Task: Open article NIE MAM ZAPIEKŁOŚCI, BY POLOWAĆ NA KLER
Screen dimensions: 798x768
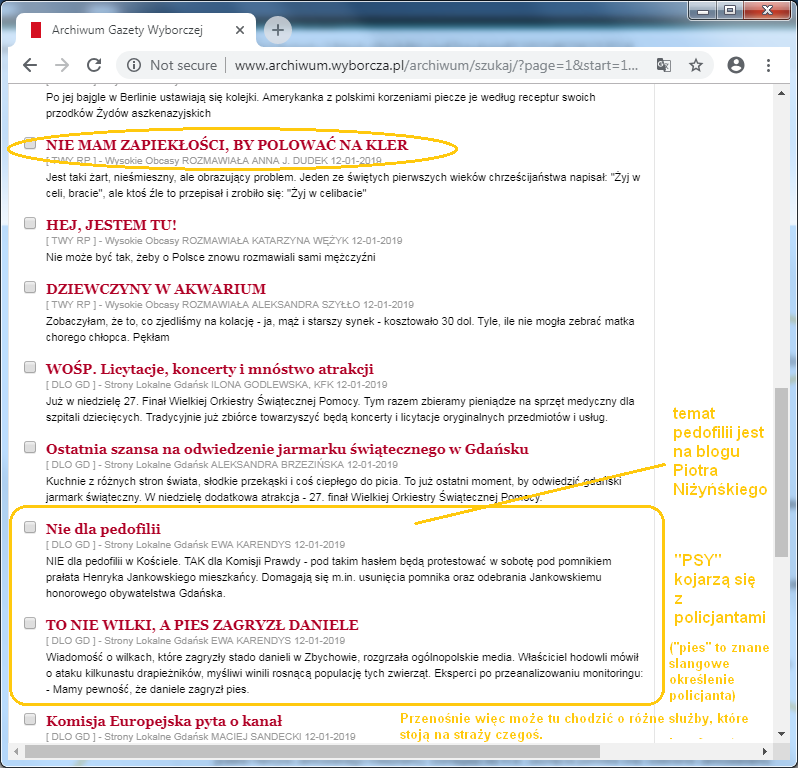Action: click(227, 145)
